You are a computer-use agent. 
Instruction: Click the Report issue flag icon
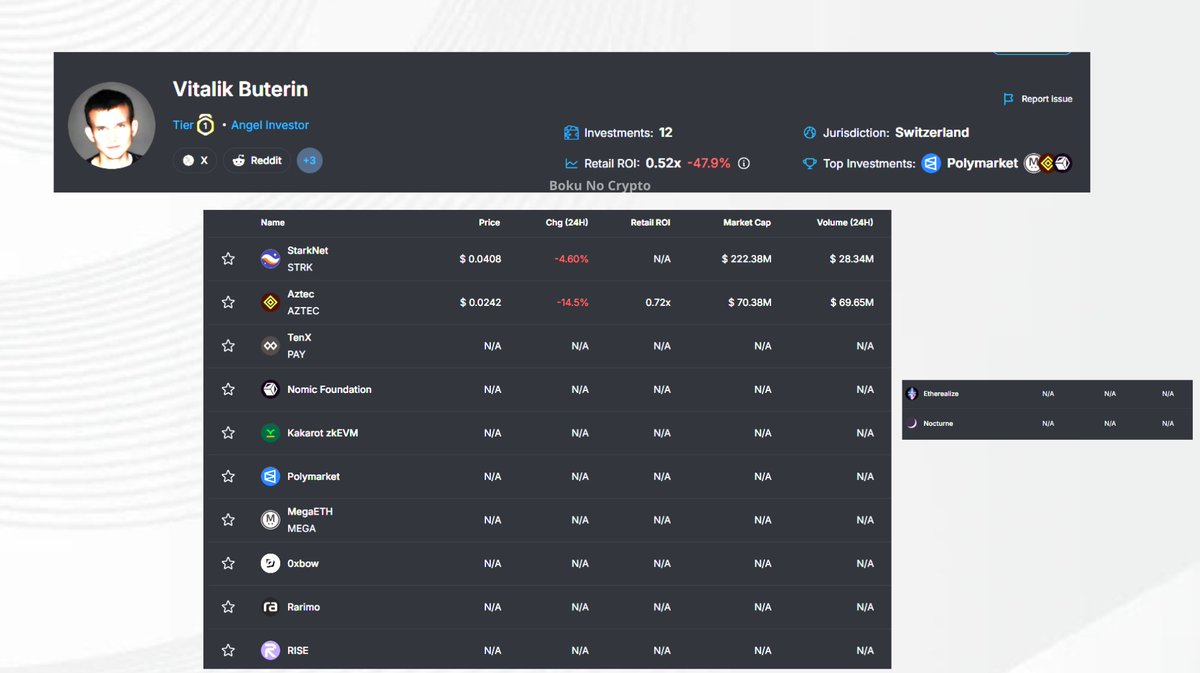[x=1008, y=99]
